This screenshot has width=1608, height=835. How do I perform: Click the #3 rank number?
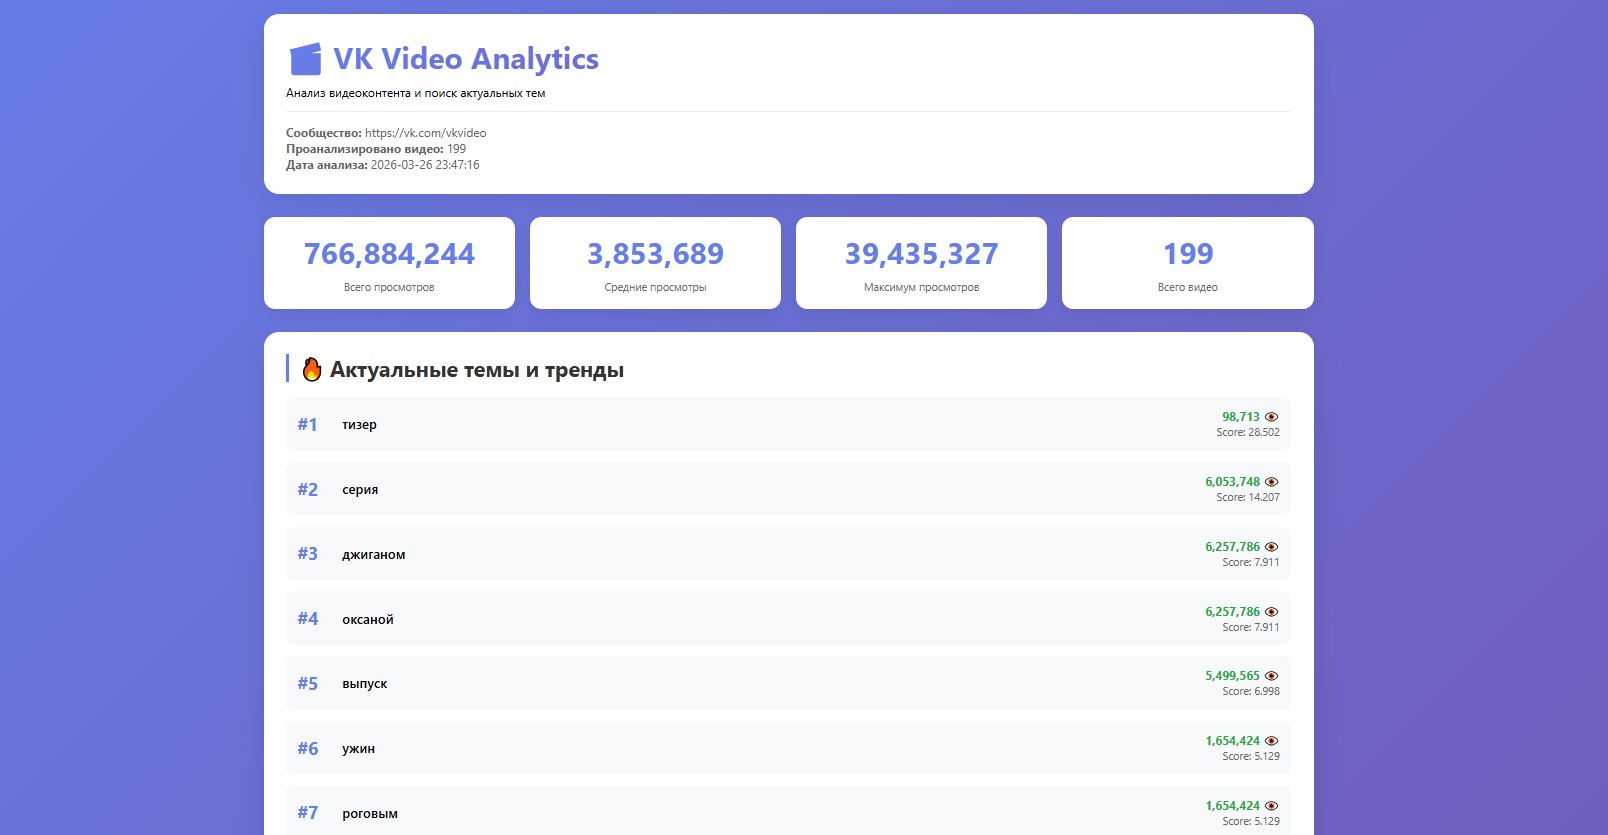(x=307, y=554)
